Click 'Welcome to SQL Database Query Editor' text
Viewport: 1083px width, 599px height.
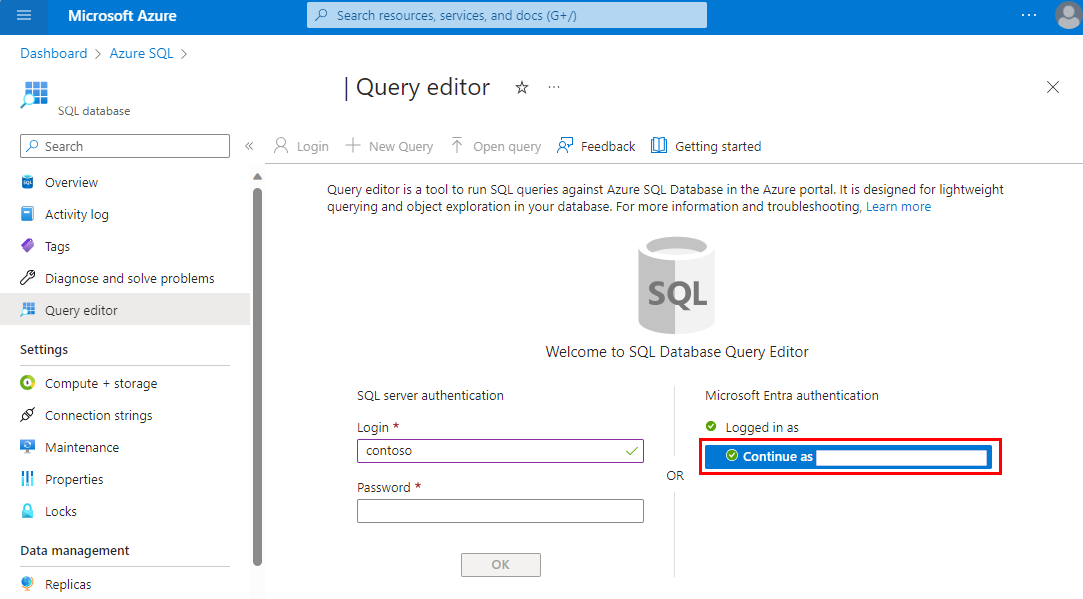click(677, 352)
